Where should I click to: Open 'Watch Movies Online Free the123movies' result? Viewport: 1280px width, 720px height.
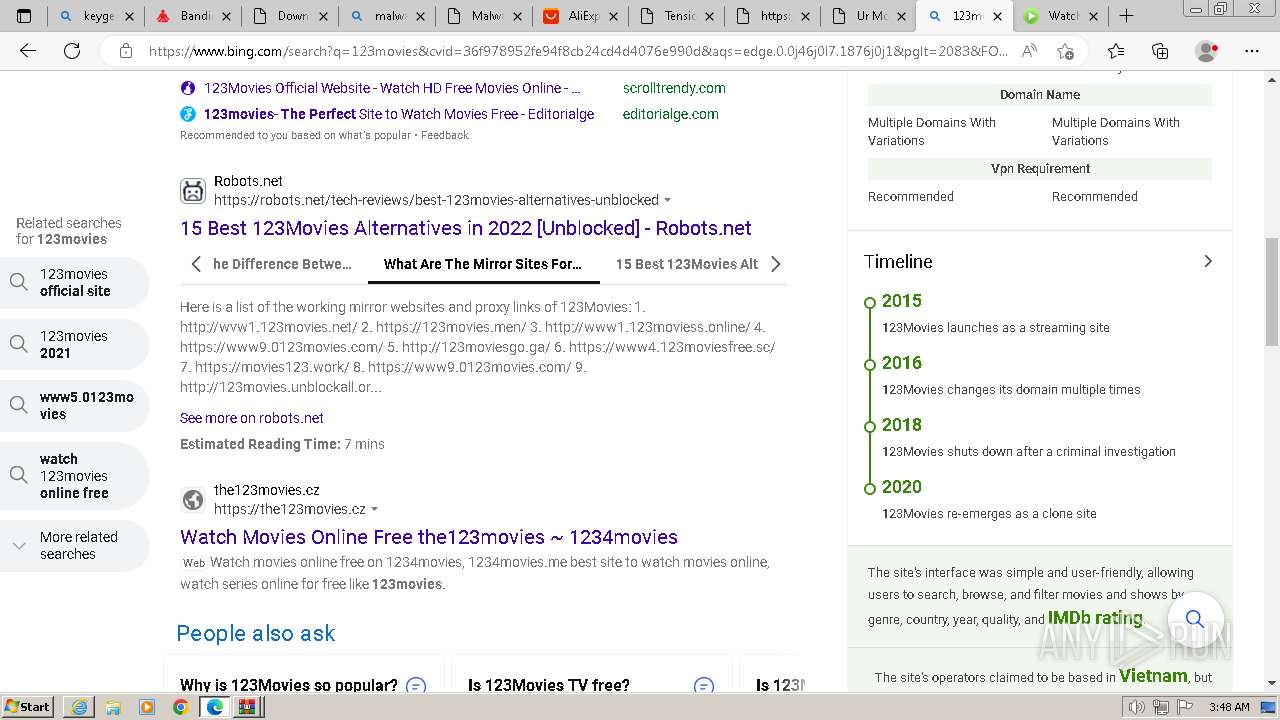[429, 537]
